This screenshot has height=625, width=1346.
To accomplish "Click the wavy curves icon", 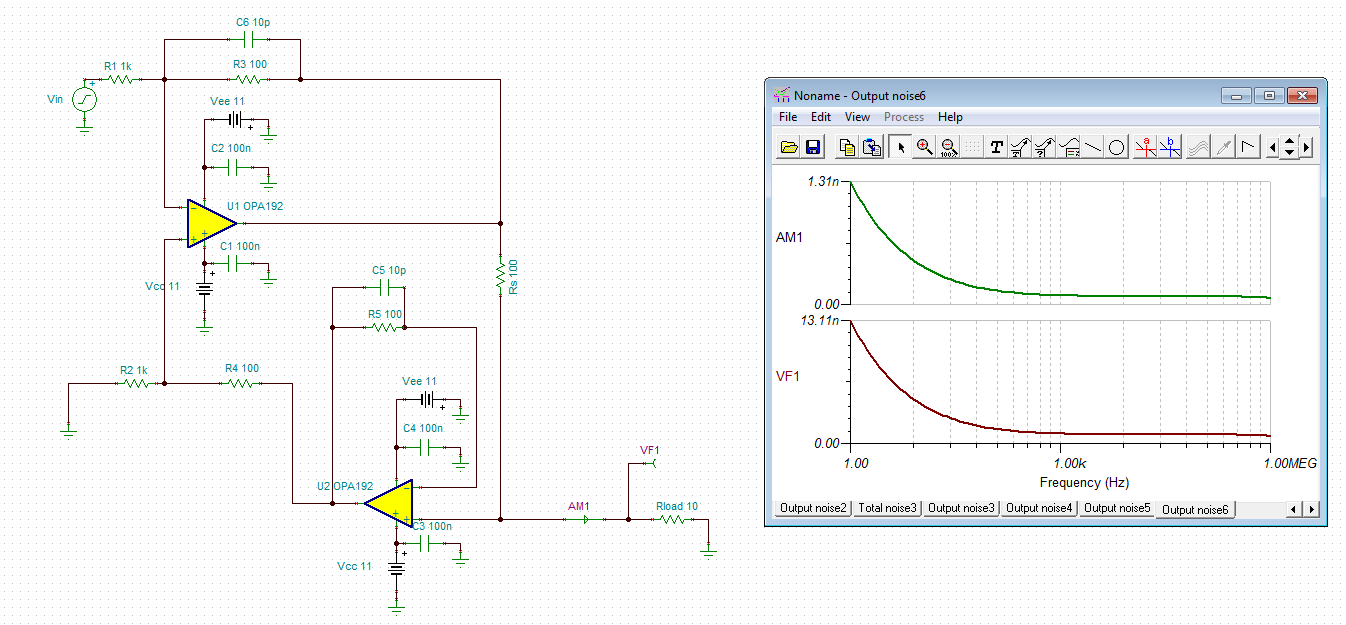I will coord(1199,147).
